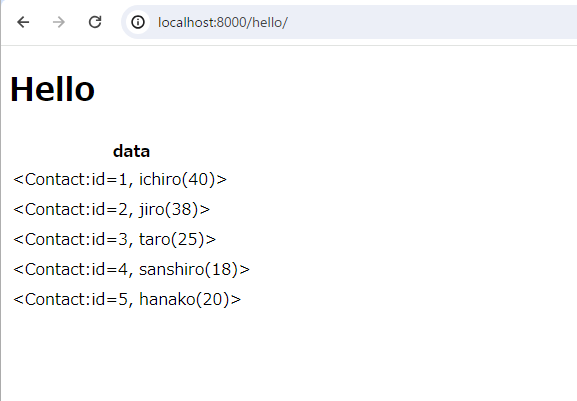Select the hanako(20) contact row

click(x=127, y=299)
